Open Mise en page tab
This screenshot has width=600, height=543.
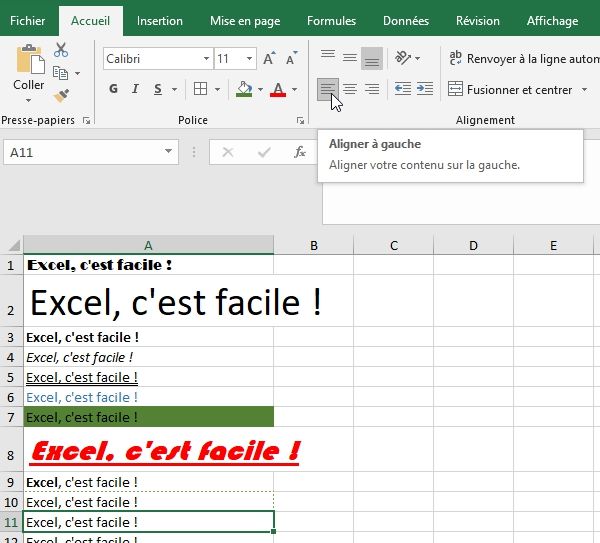(245, 21)
